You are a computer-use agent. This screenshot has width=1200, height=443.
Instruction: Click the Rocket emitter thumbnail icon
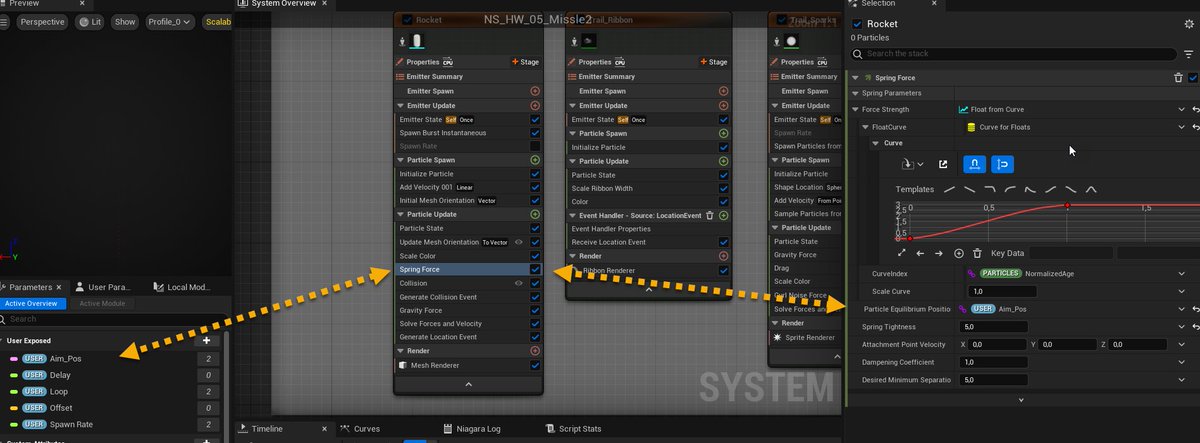417,40
